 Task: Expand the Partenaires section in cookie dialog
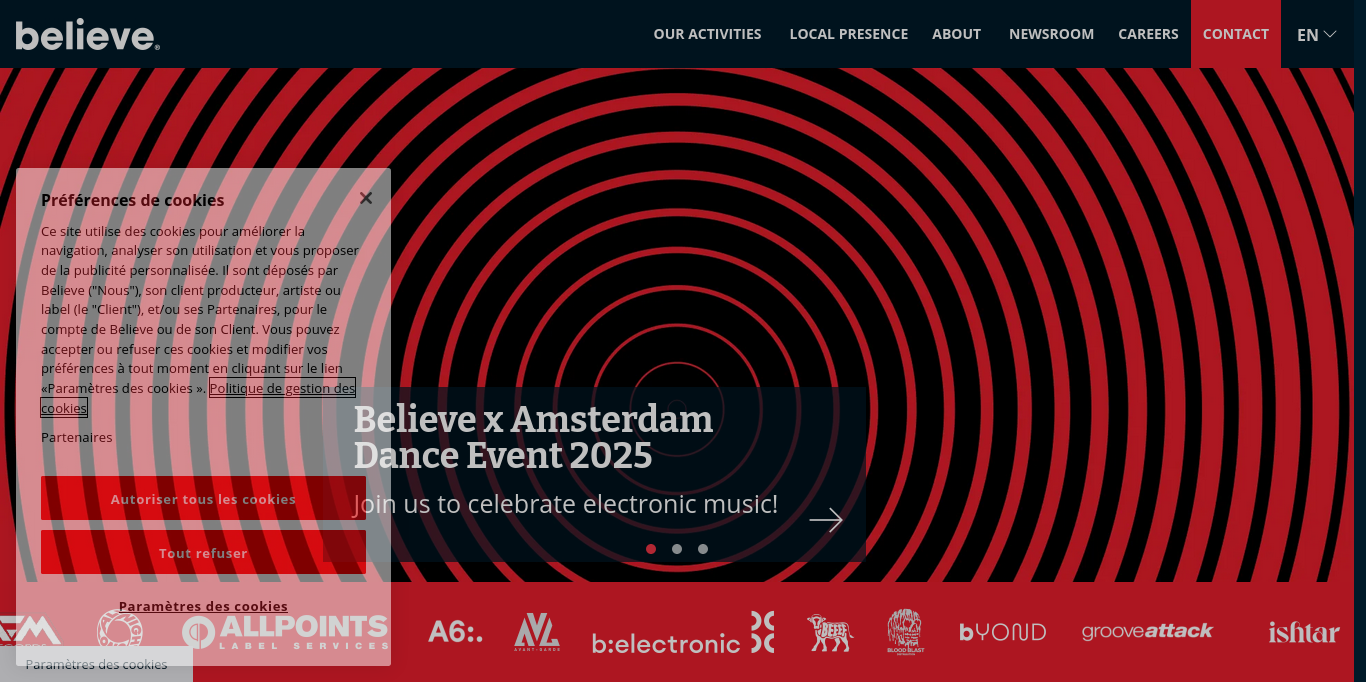tap(76, 437)
